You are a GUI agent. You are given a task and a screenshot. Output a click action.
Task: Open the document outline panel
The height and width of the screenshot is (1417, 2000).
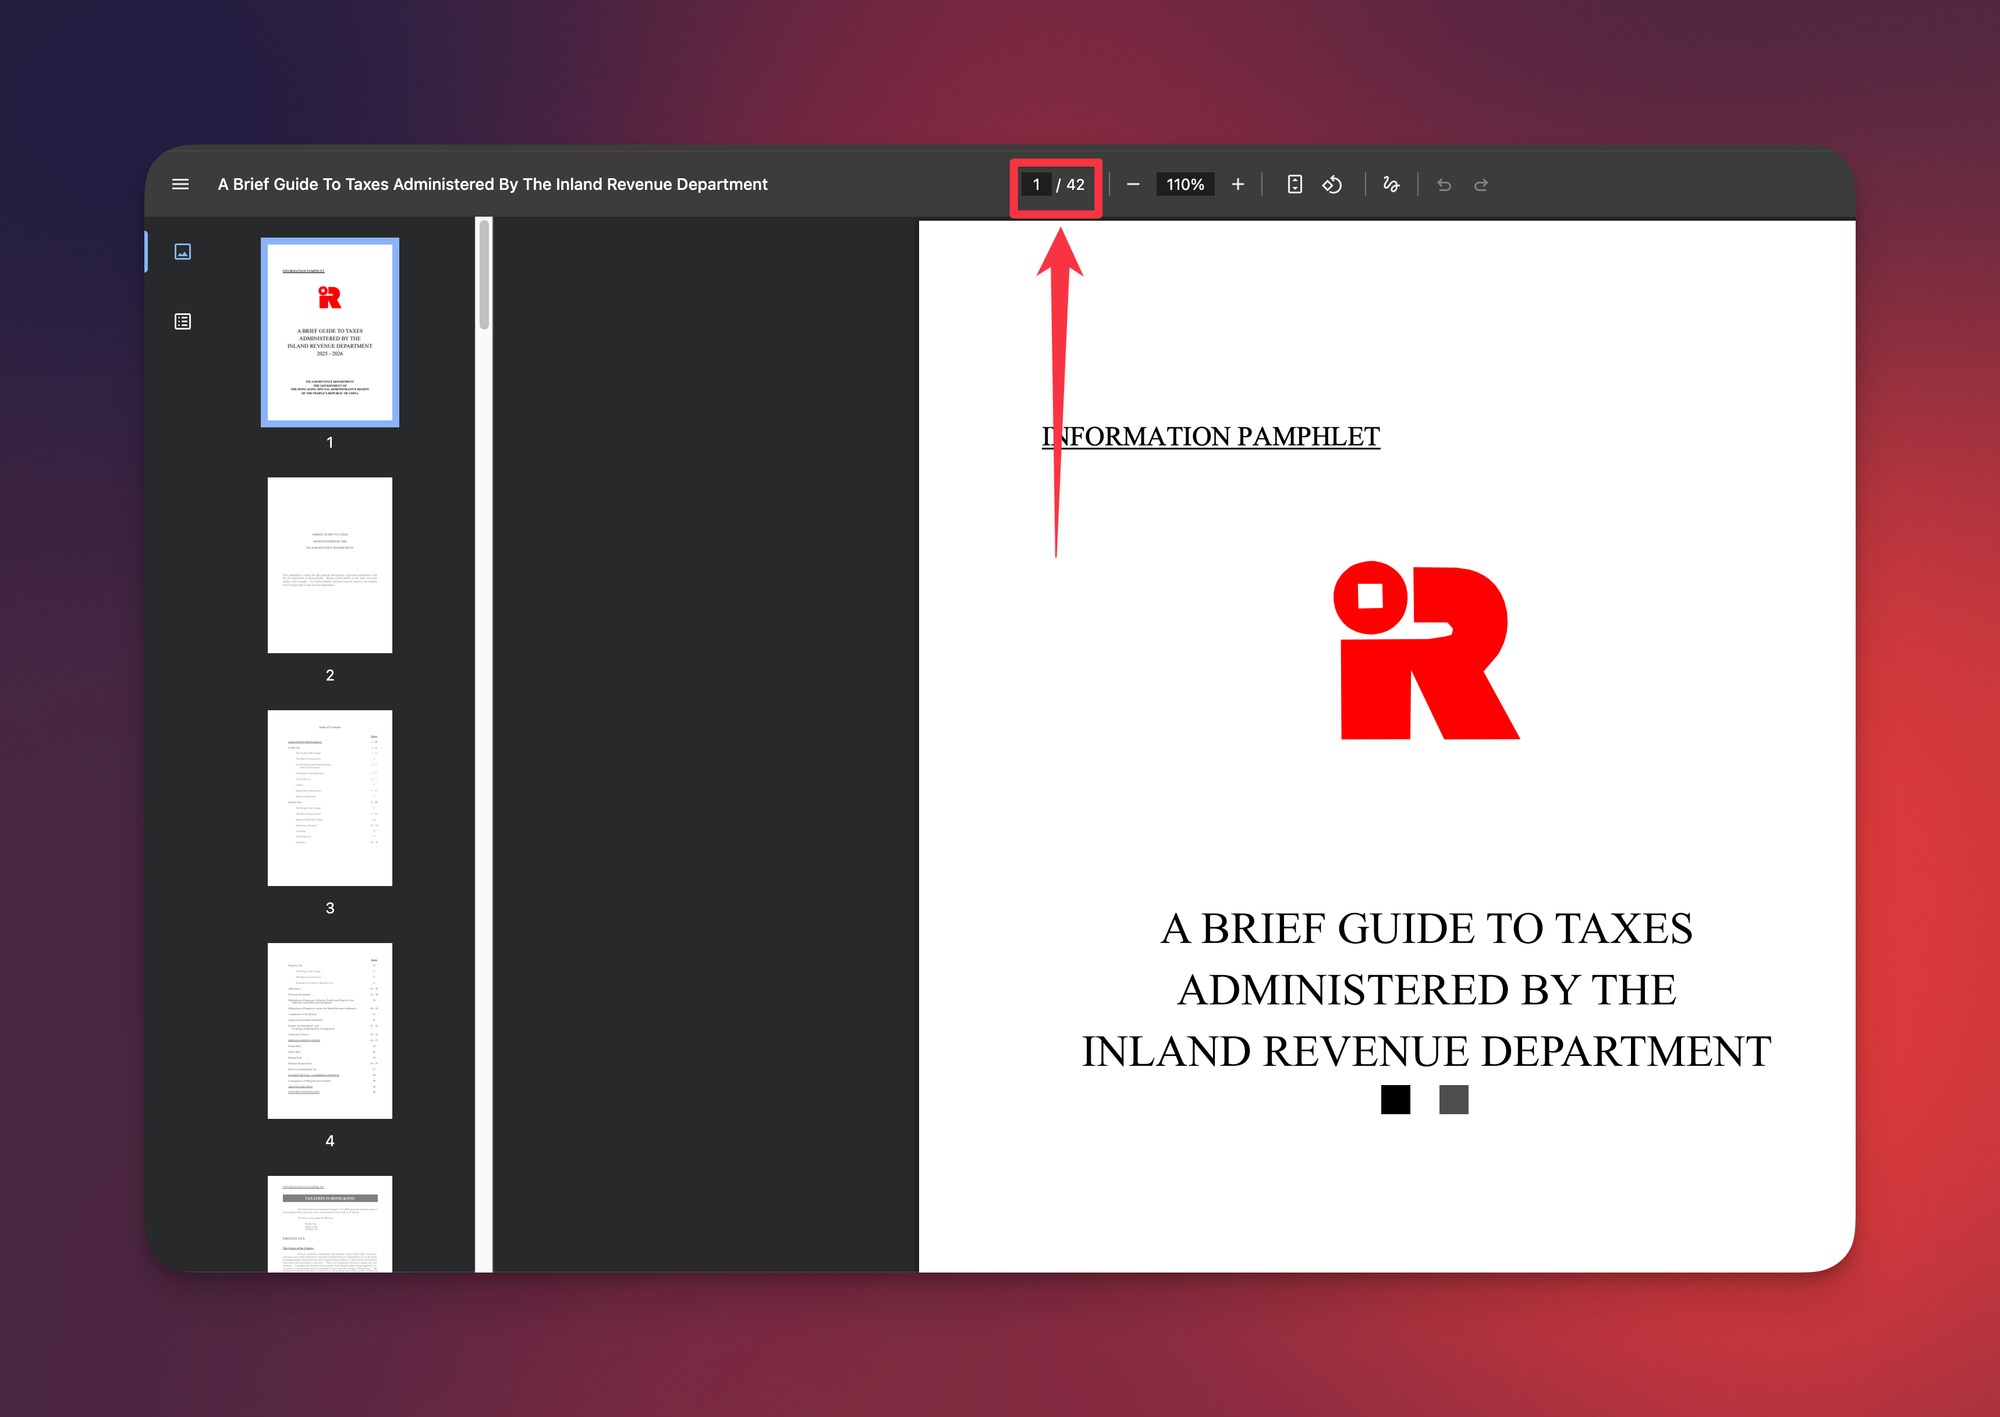(x=183, y=321)
